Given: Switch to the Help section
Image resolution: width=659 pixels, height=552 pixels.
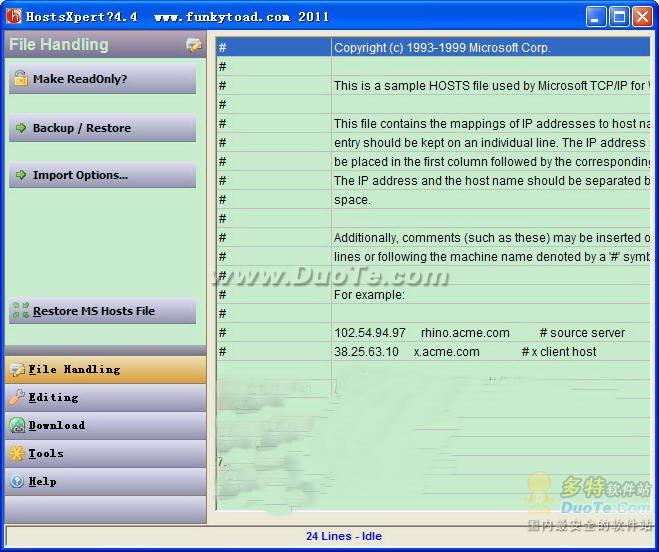Looking at the screenshot, I should tap(105, 482).
